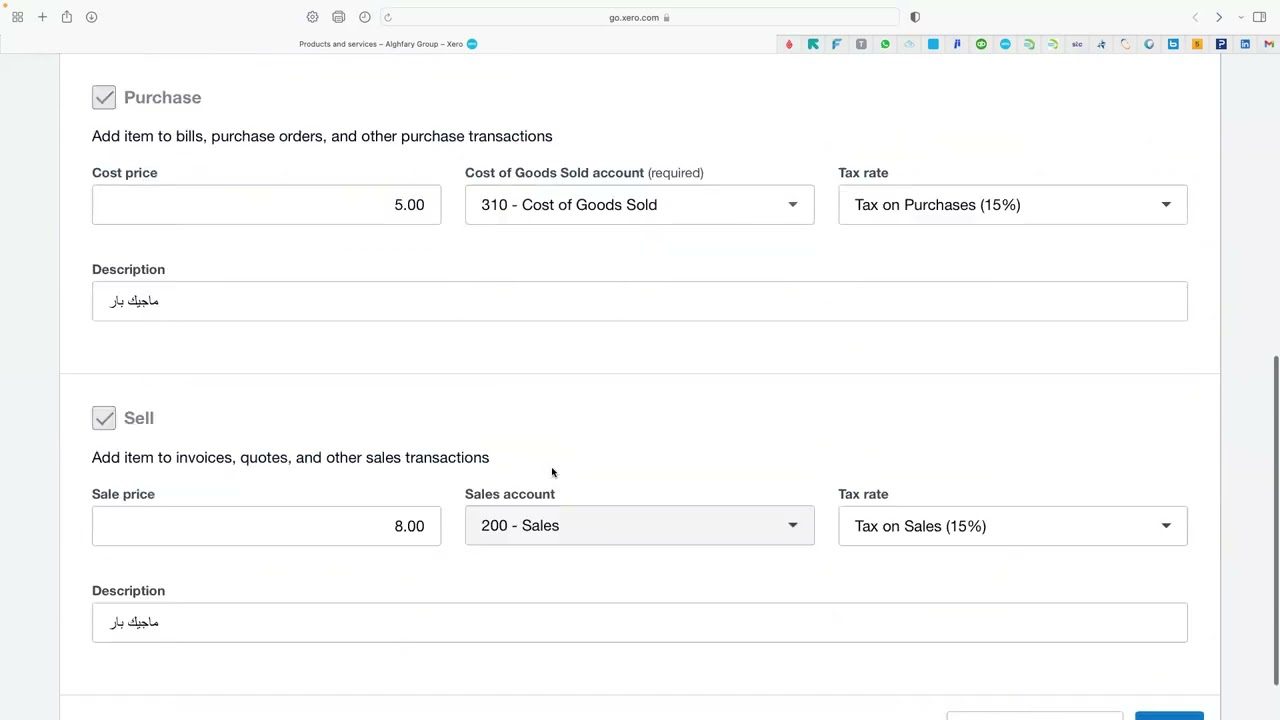Viewport: 1280px width, 720px height.
Task: Open the LinkedIn bookmark icon
Action: click(x=1245, y=44)
